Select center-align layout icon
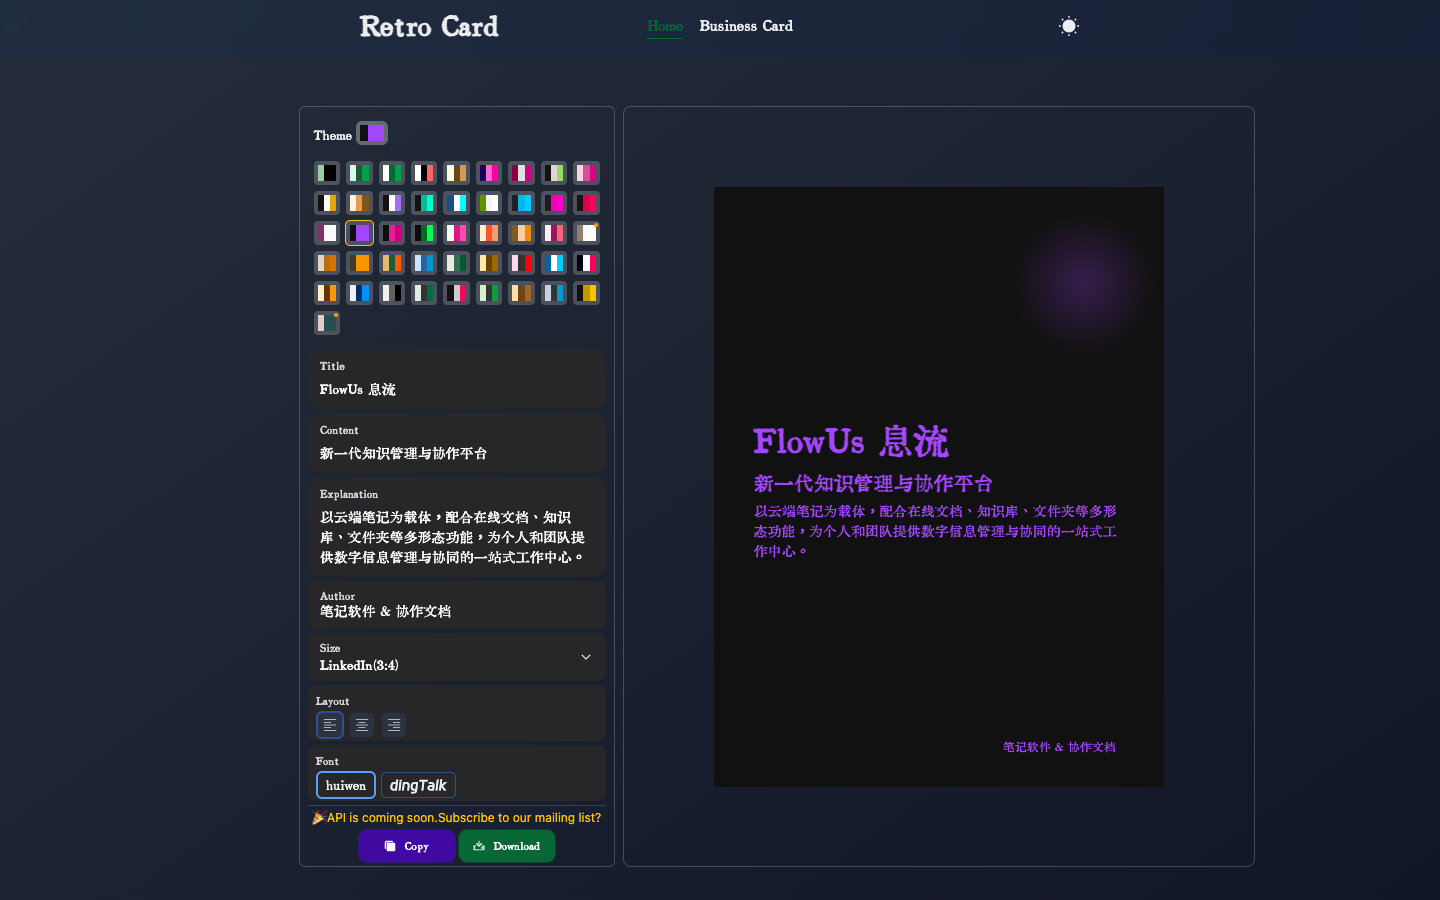This screenshot has height=900, width=1440. [x=362, y=725]
